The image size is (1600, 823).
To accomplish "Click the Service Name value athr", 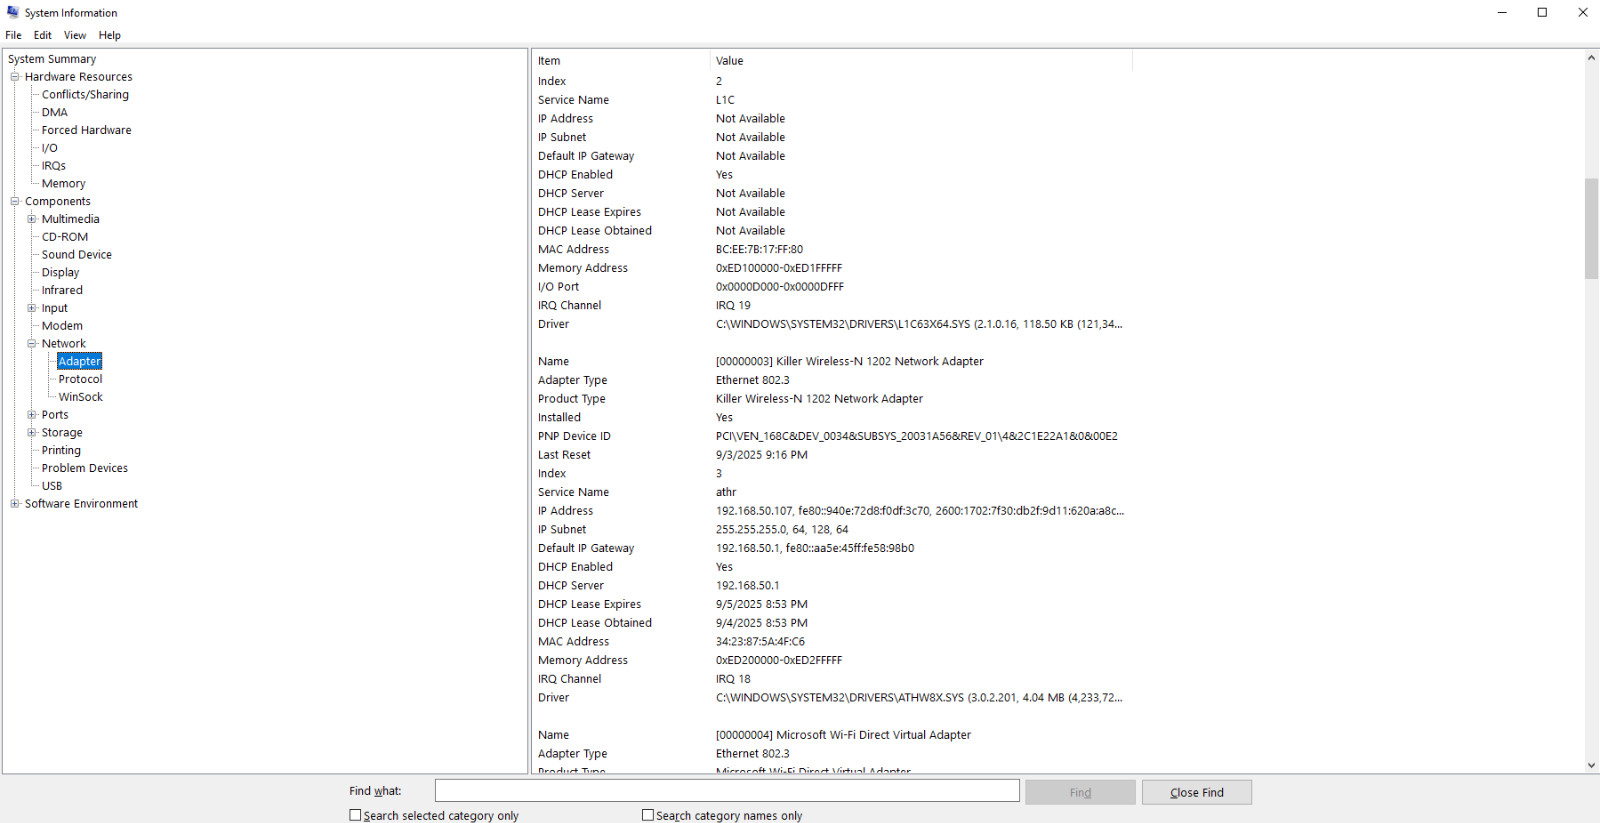I will 726,492.
